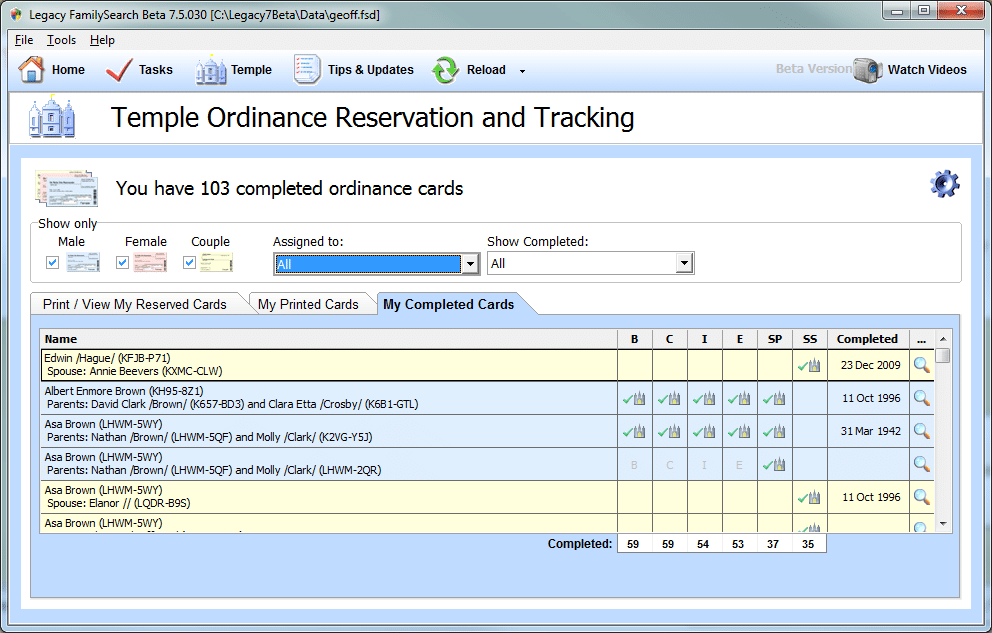This screenshot has height=633, width=992.
Task: Switch to My Printed Cards tab
Action: (x=308, y=304)
